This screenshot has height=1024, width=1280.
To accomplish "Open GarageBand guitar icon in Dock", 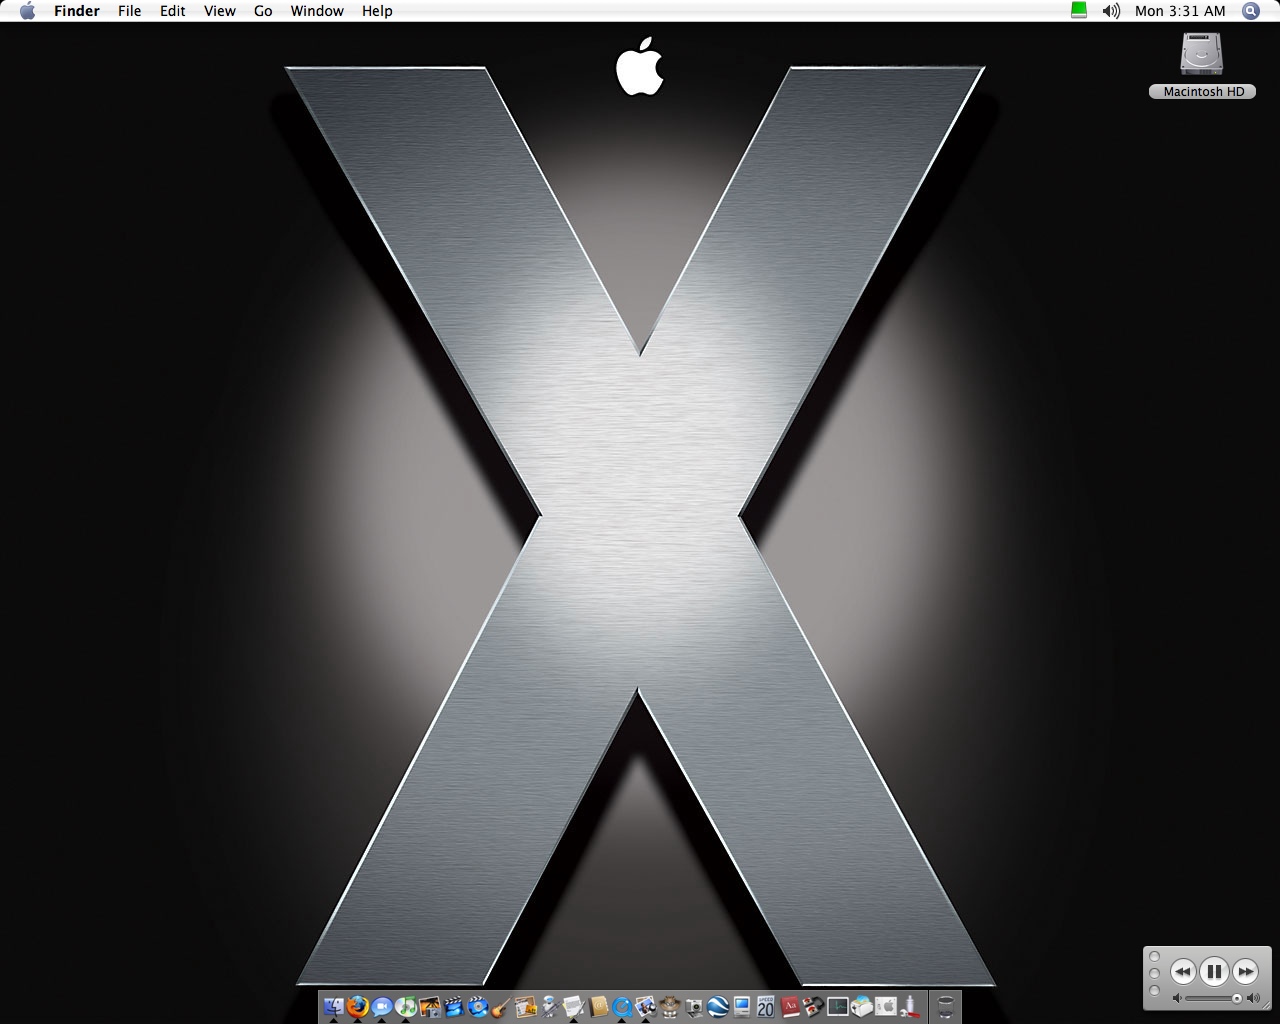I will click(x=500, y=1006).
